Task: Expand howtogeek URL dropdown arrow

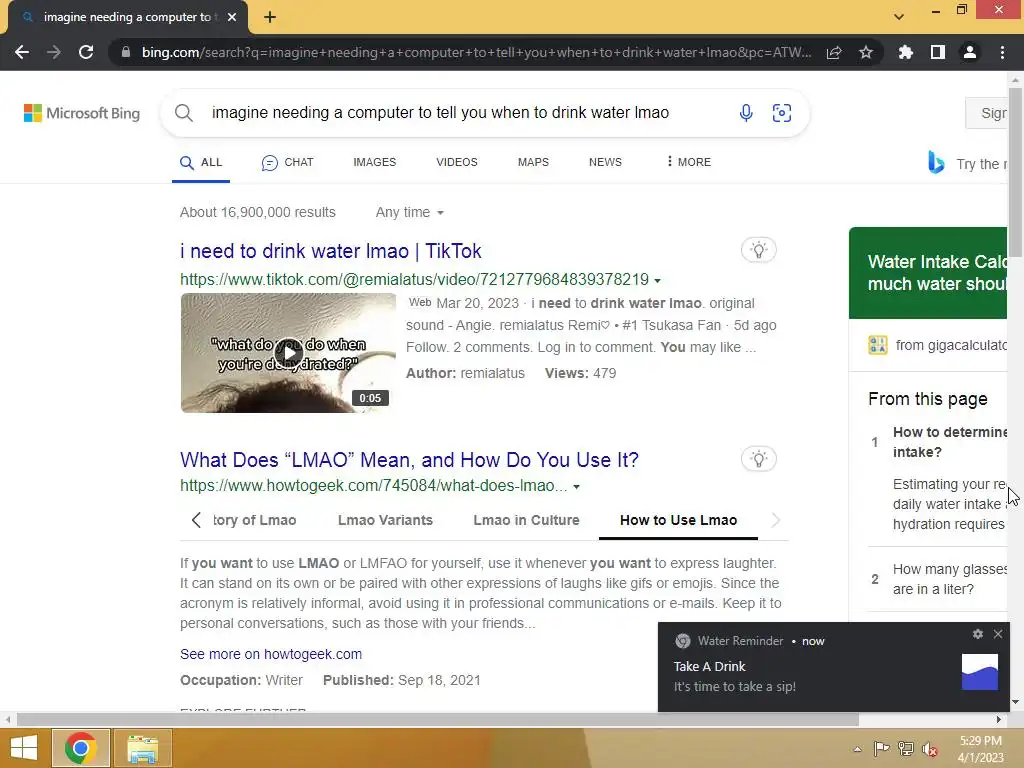Action: pyautogui.click(x=577, y=487)
